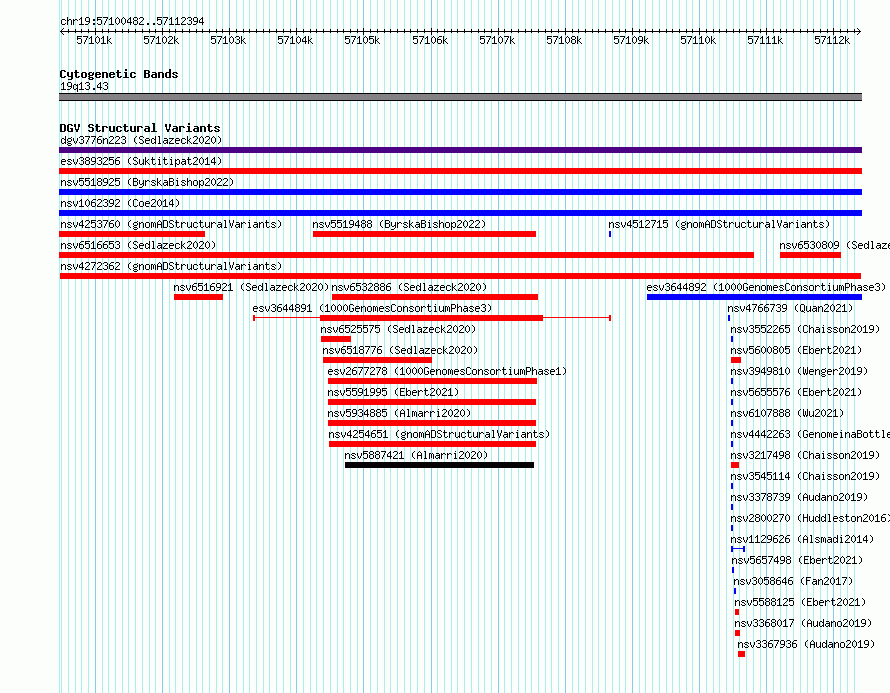Click the nsv6516921 (Sedlazeck2020) label
The image size is (890, 693).
(251, 287)
